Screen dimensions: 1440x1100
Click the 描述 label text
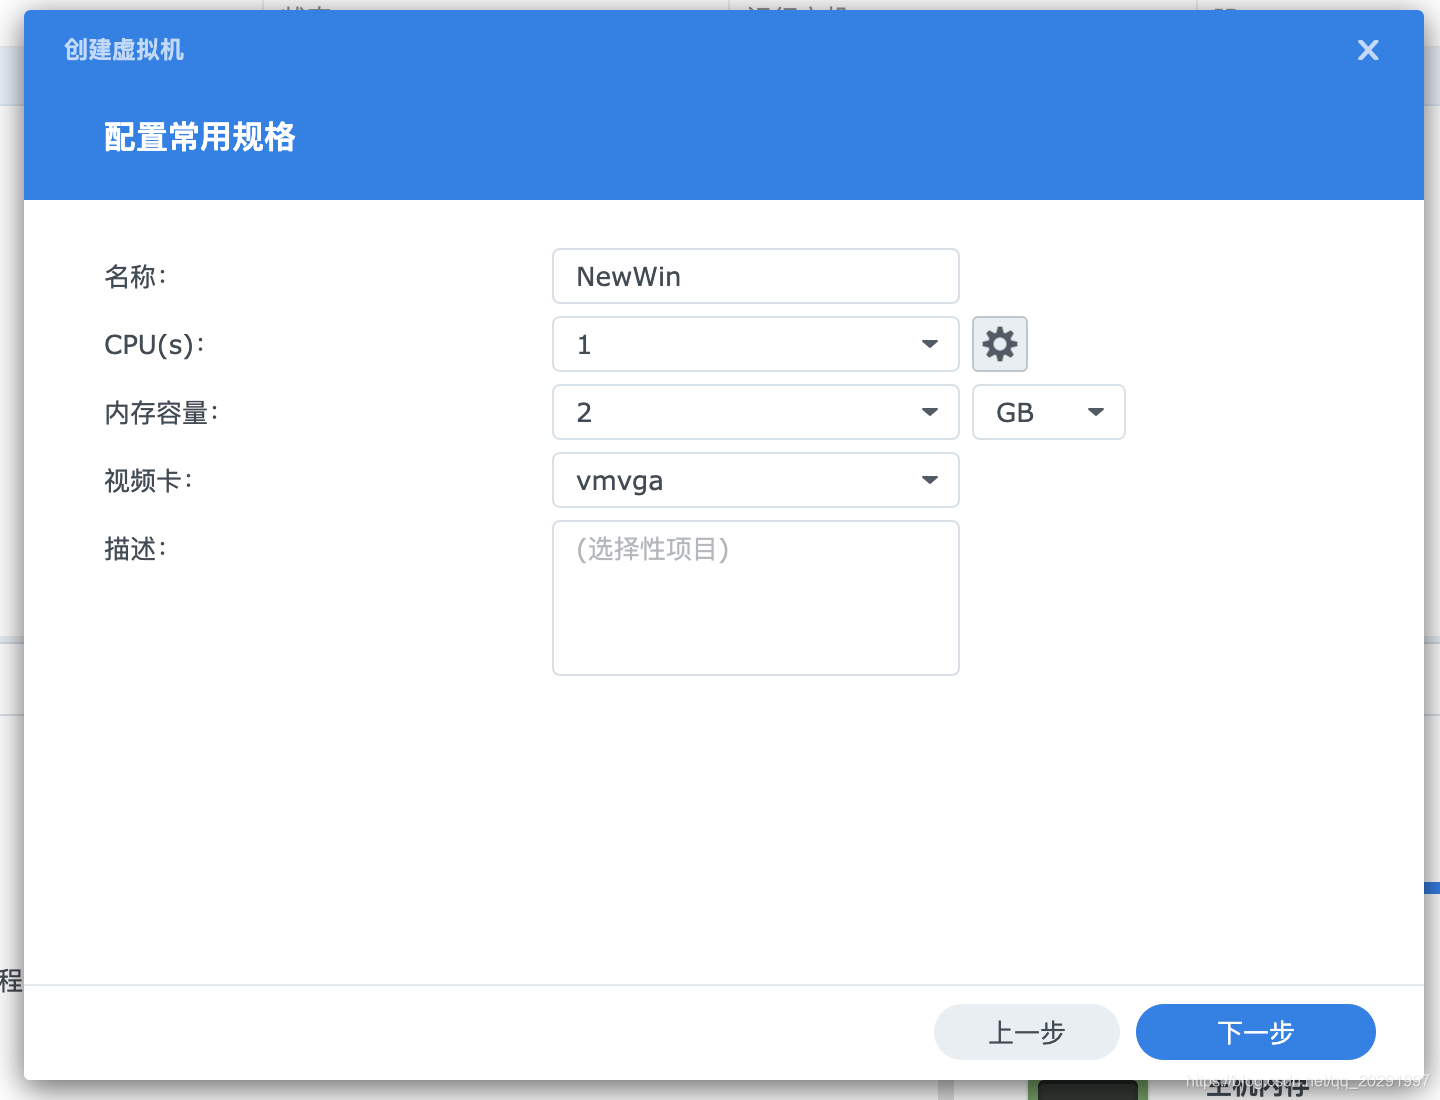135,549
